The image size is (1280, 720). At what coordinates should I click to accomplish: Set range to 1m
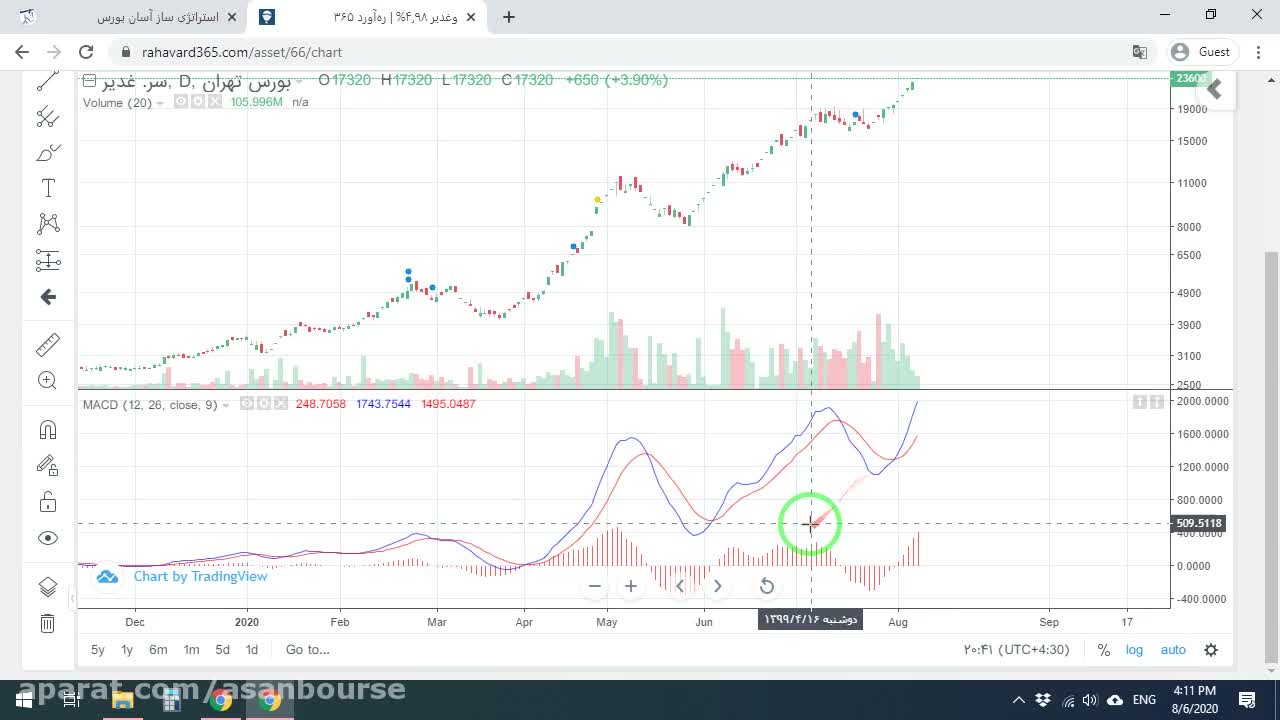coord(191,650)
